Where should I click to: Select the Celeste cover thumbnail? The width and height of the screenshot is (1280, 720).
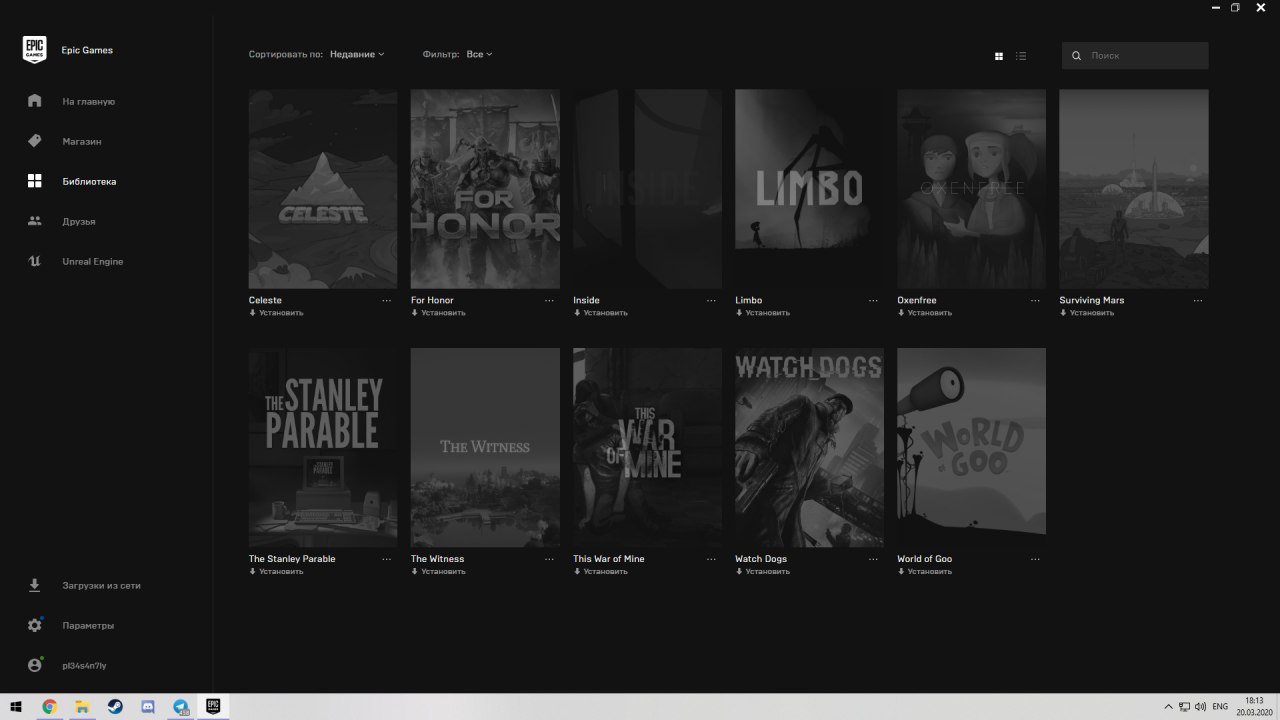click(323, 189)
